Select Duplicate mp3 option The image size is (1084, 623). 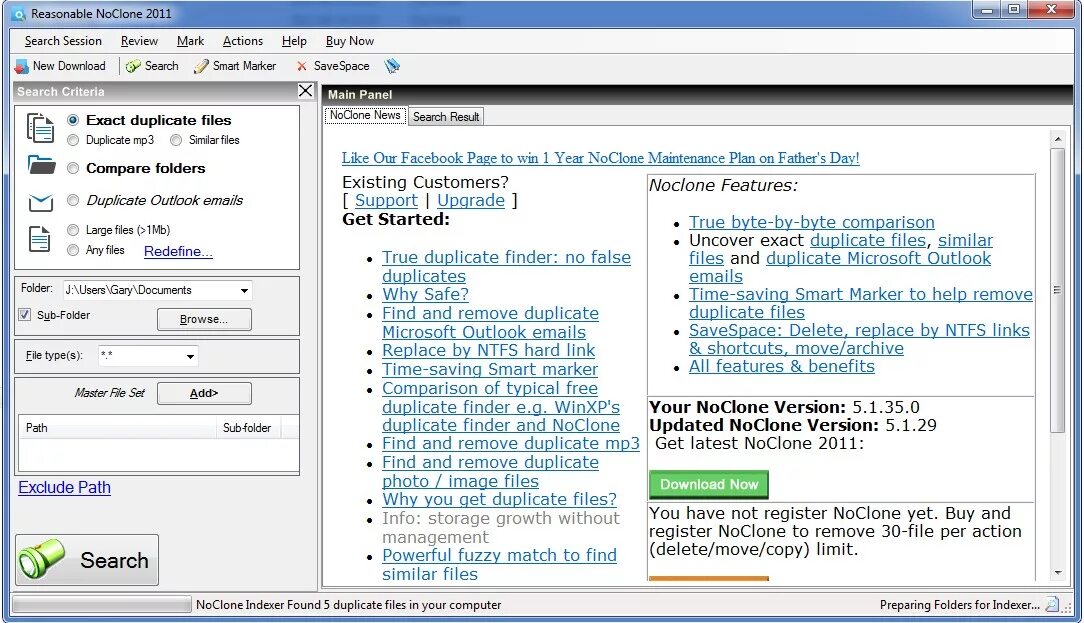coord(73,140)
